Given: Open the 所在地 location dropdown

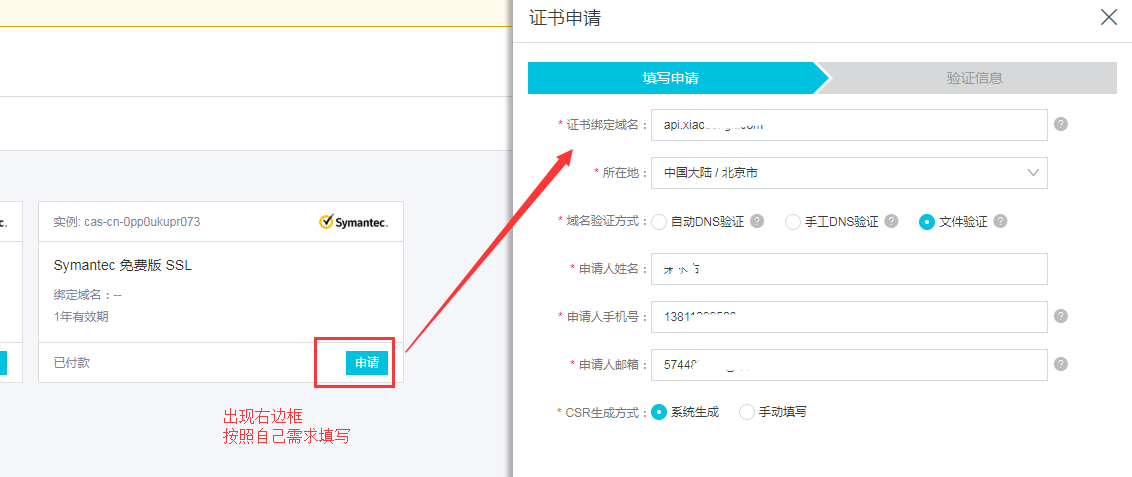Looking at the screenshot, I should point(848,173).
